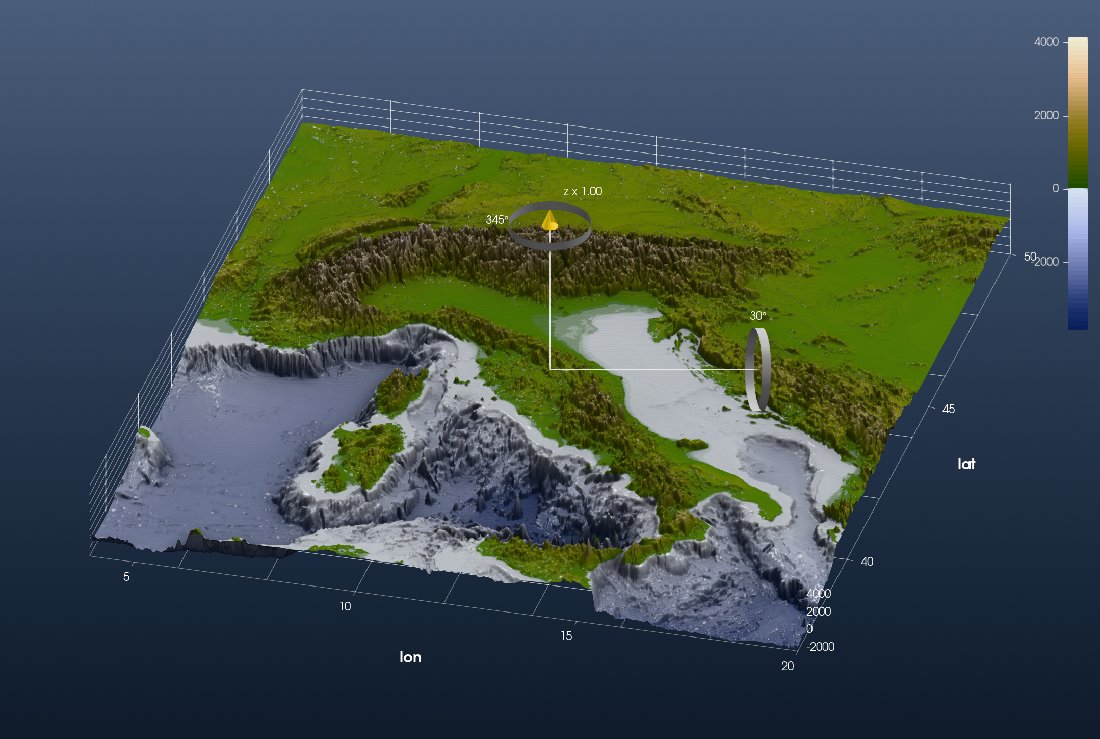Image resolution: width=1100 pixels, height=739 pixels.
Task: Click the longitude tick label 20
Action: pos(787,665)
